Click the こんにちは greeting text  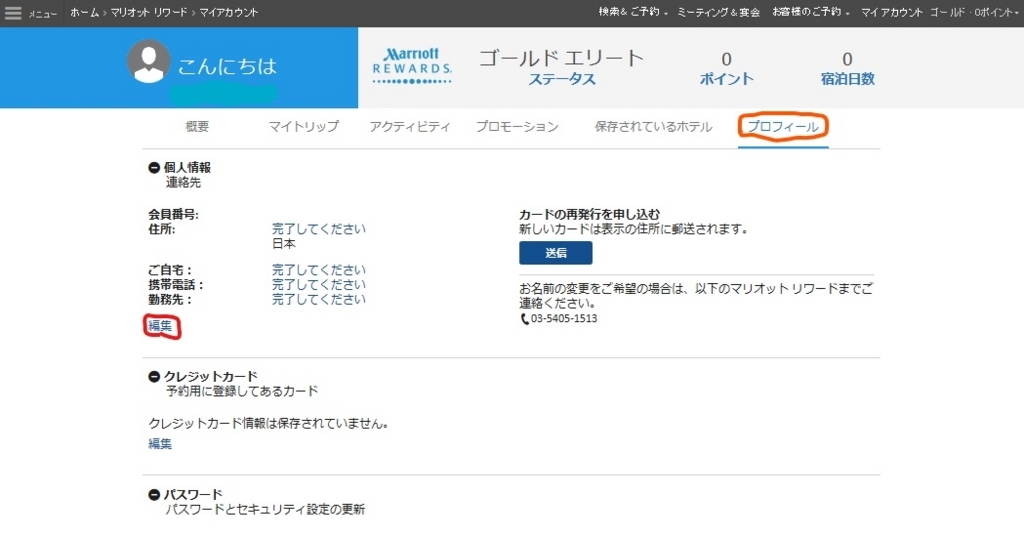point(227,66)
